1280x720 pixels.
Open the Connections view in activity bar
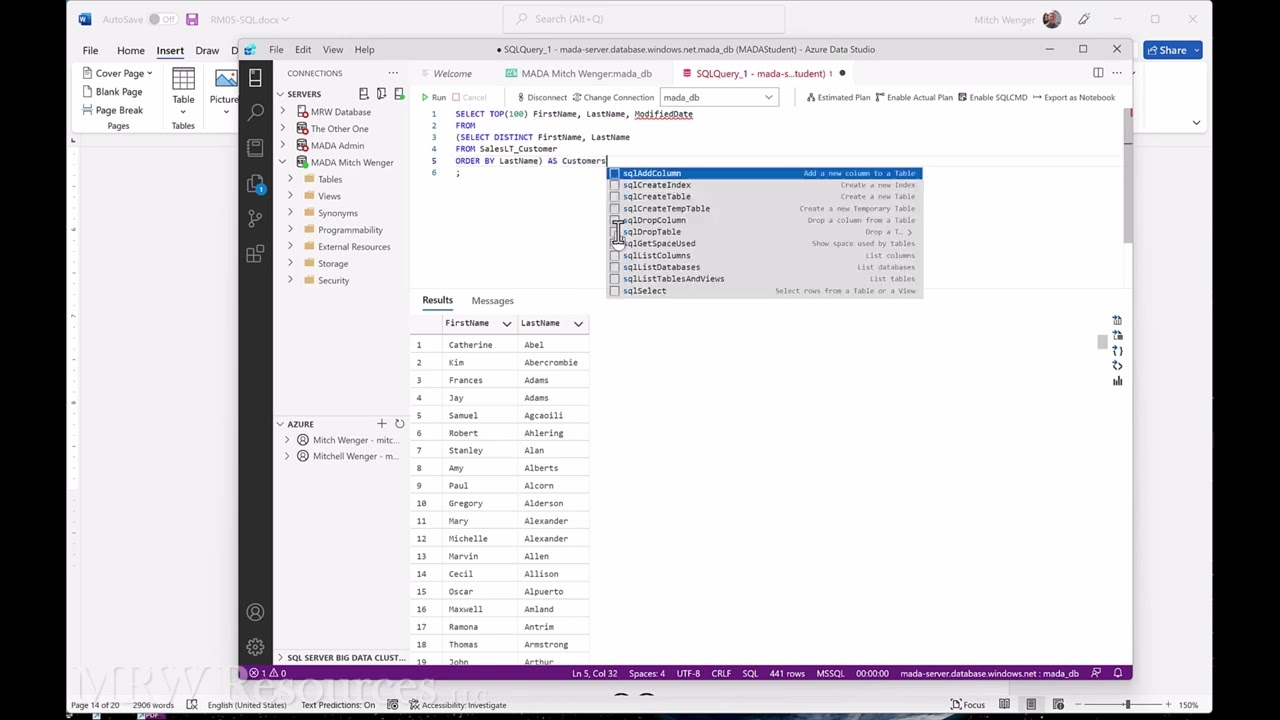(255, 77)
